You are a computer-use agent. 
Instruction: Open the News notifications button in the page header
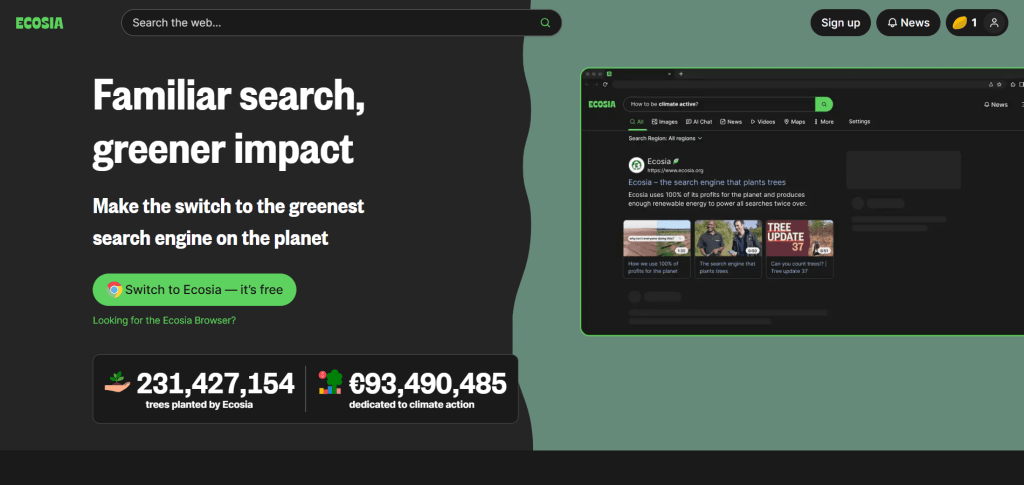(x=908, y=23)
